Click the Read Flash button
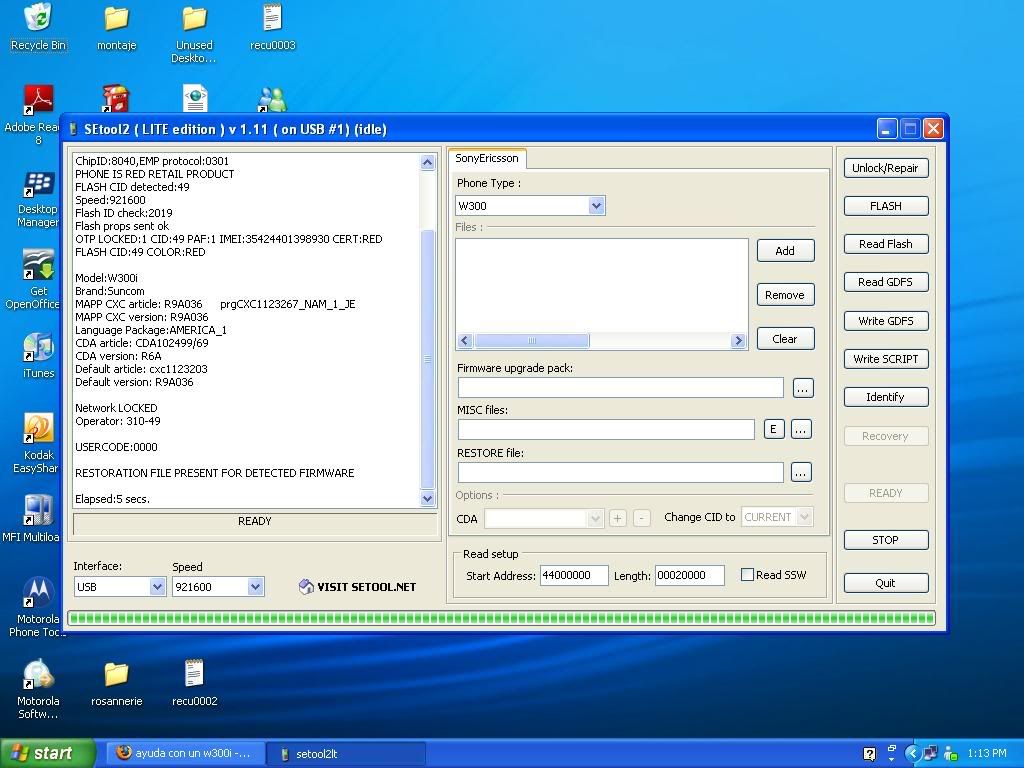Viewport: 1024px width, 768px height. (x=886, y=244)
